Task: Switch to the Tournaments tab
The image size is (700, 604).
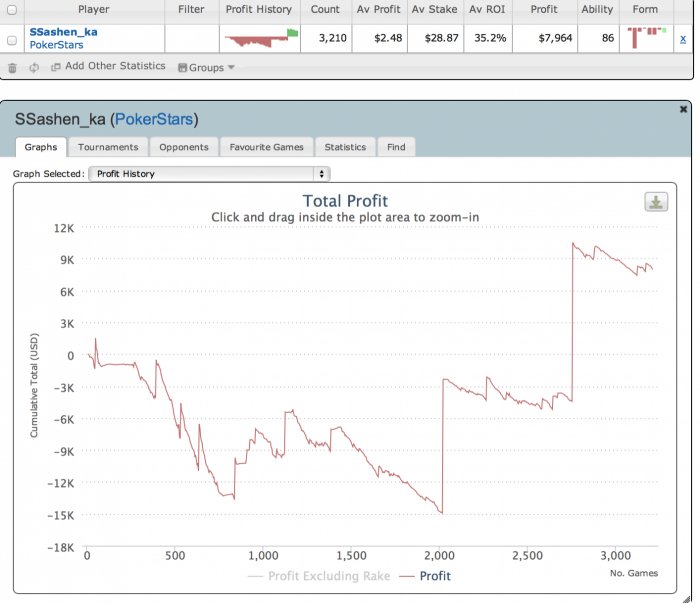Action: click(x=108, y=147)
